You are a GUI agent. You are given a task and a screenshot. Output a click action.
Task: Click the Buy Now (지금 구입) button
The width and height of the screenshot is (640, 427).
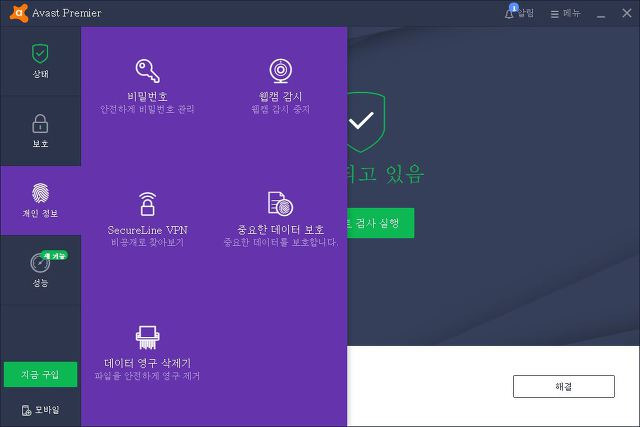[40, 374]
